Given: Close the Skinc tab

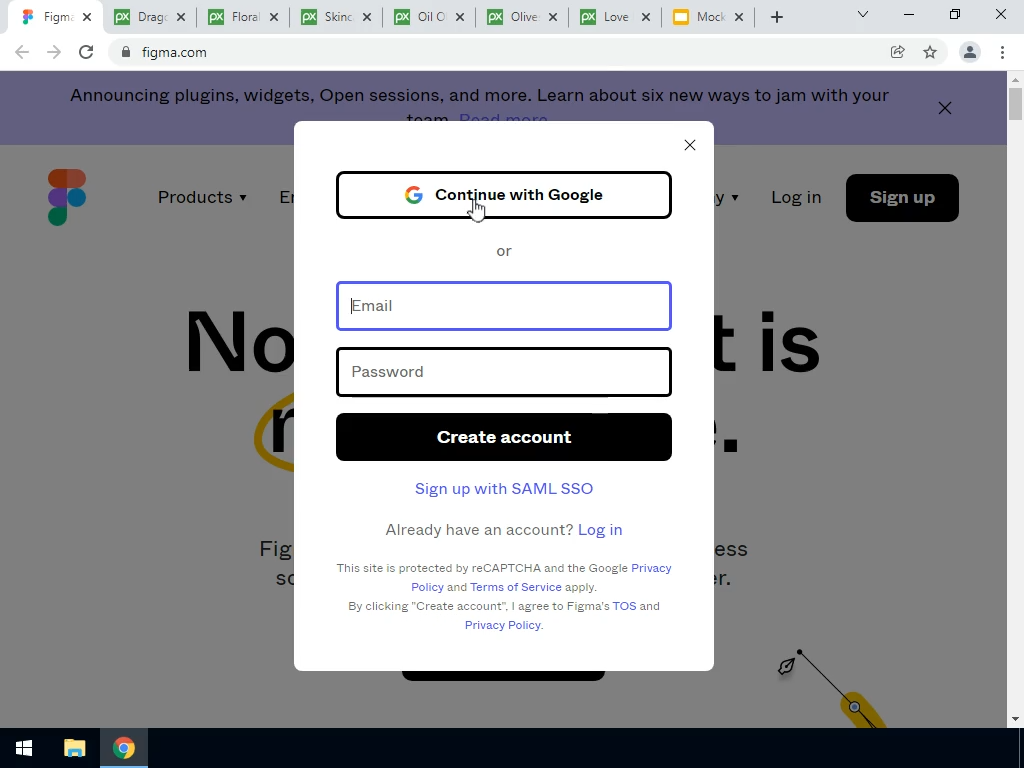Looking at the screenshot, I should (367, 17).
